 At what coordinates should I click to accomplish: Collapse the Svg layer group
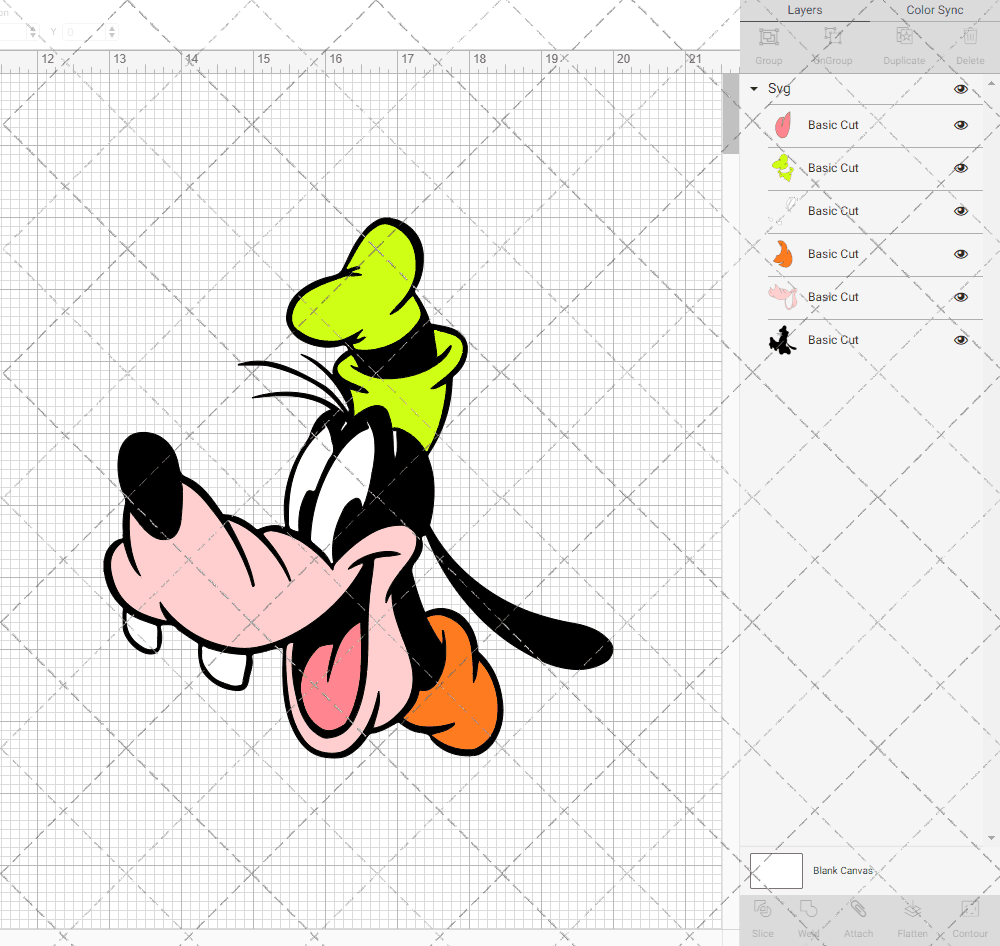coord(754,89)
